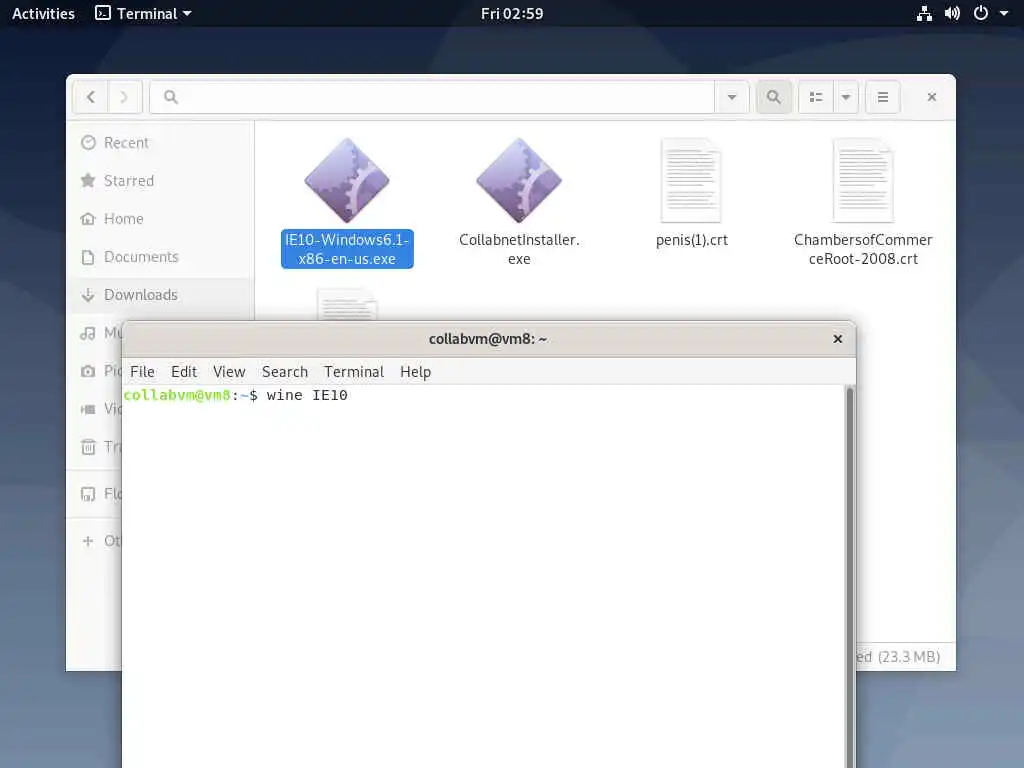The height and width of the screenshot is (768, 1024).
Task: Open the terminal Search menu
Action: coord(285,372)
